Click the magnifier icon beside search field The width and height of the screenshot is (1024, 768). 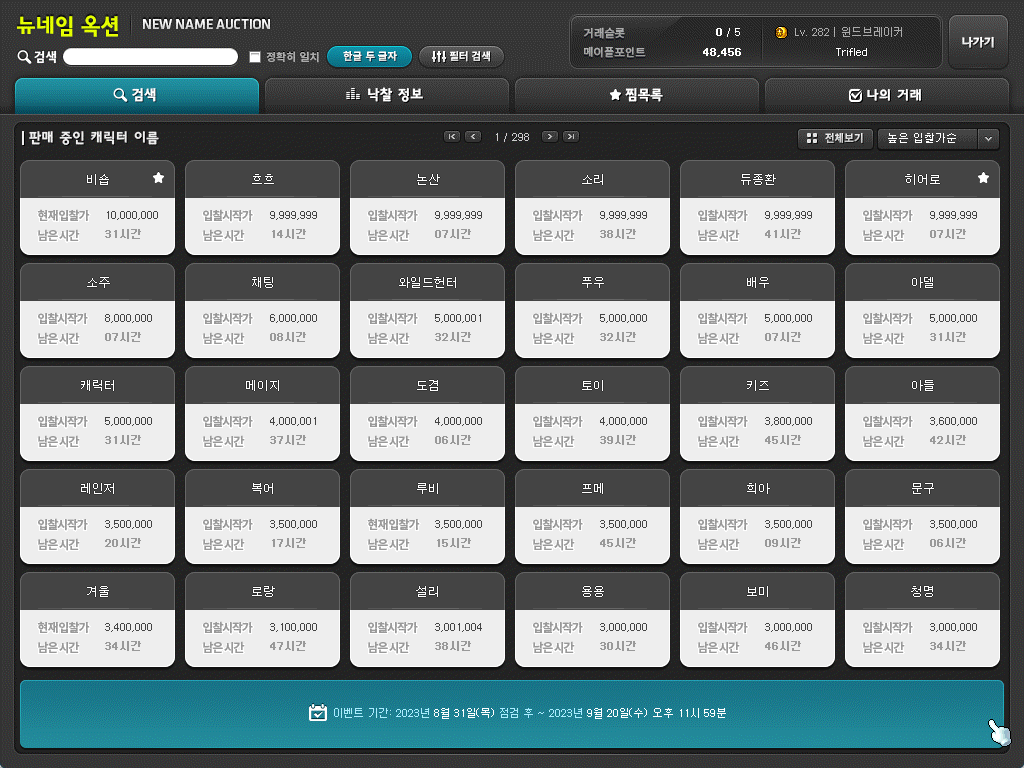(x=24, y=57)
